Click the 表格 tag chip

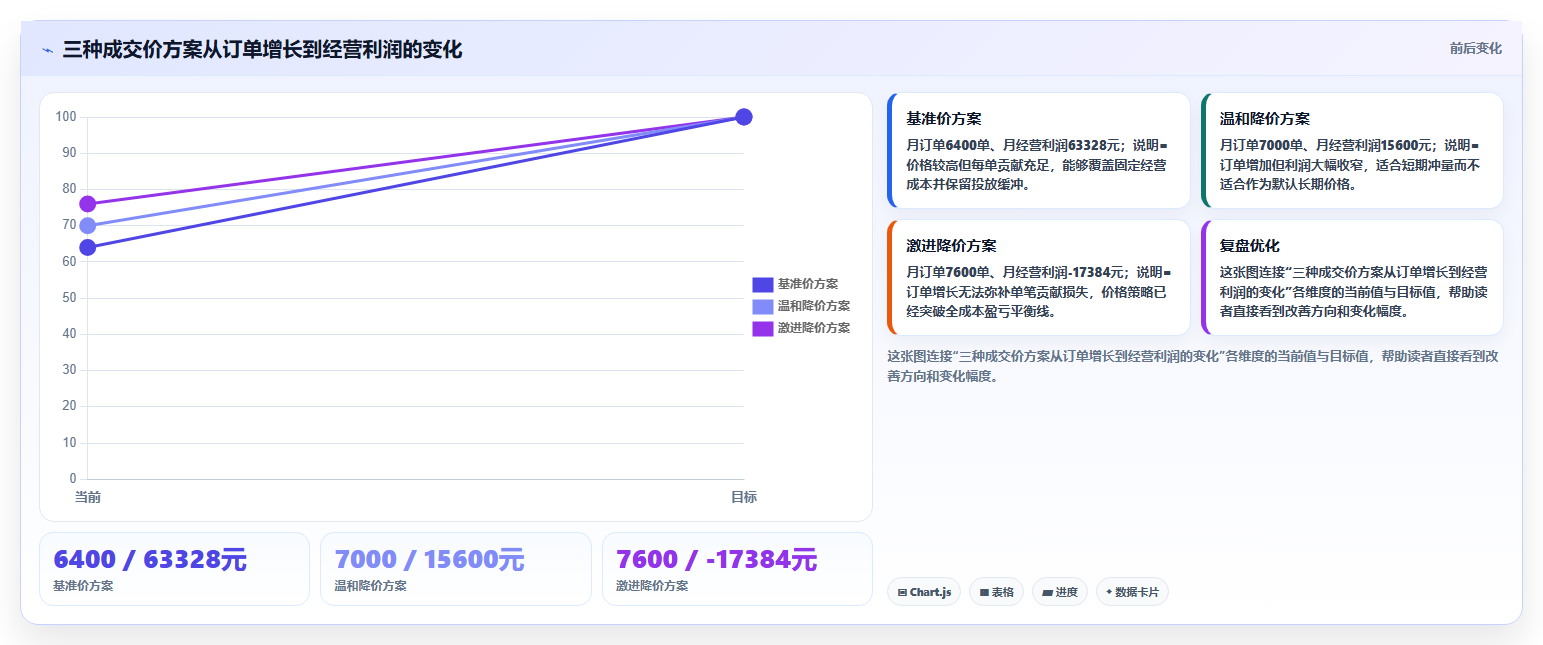point(997,592)
